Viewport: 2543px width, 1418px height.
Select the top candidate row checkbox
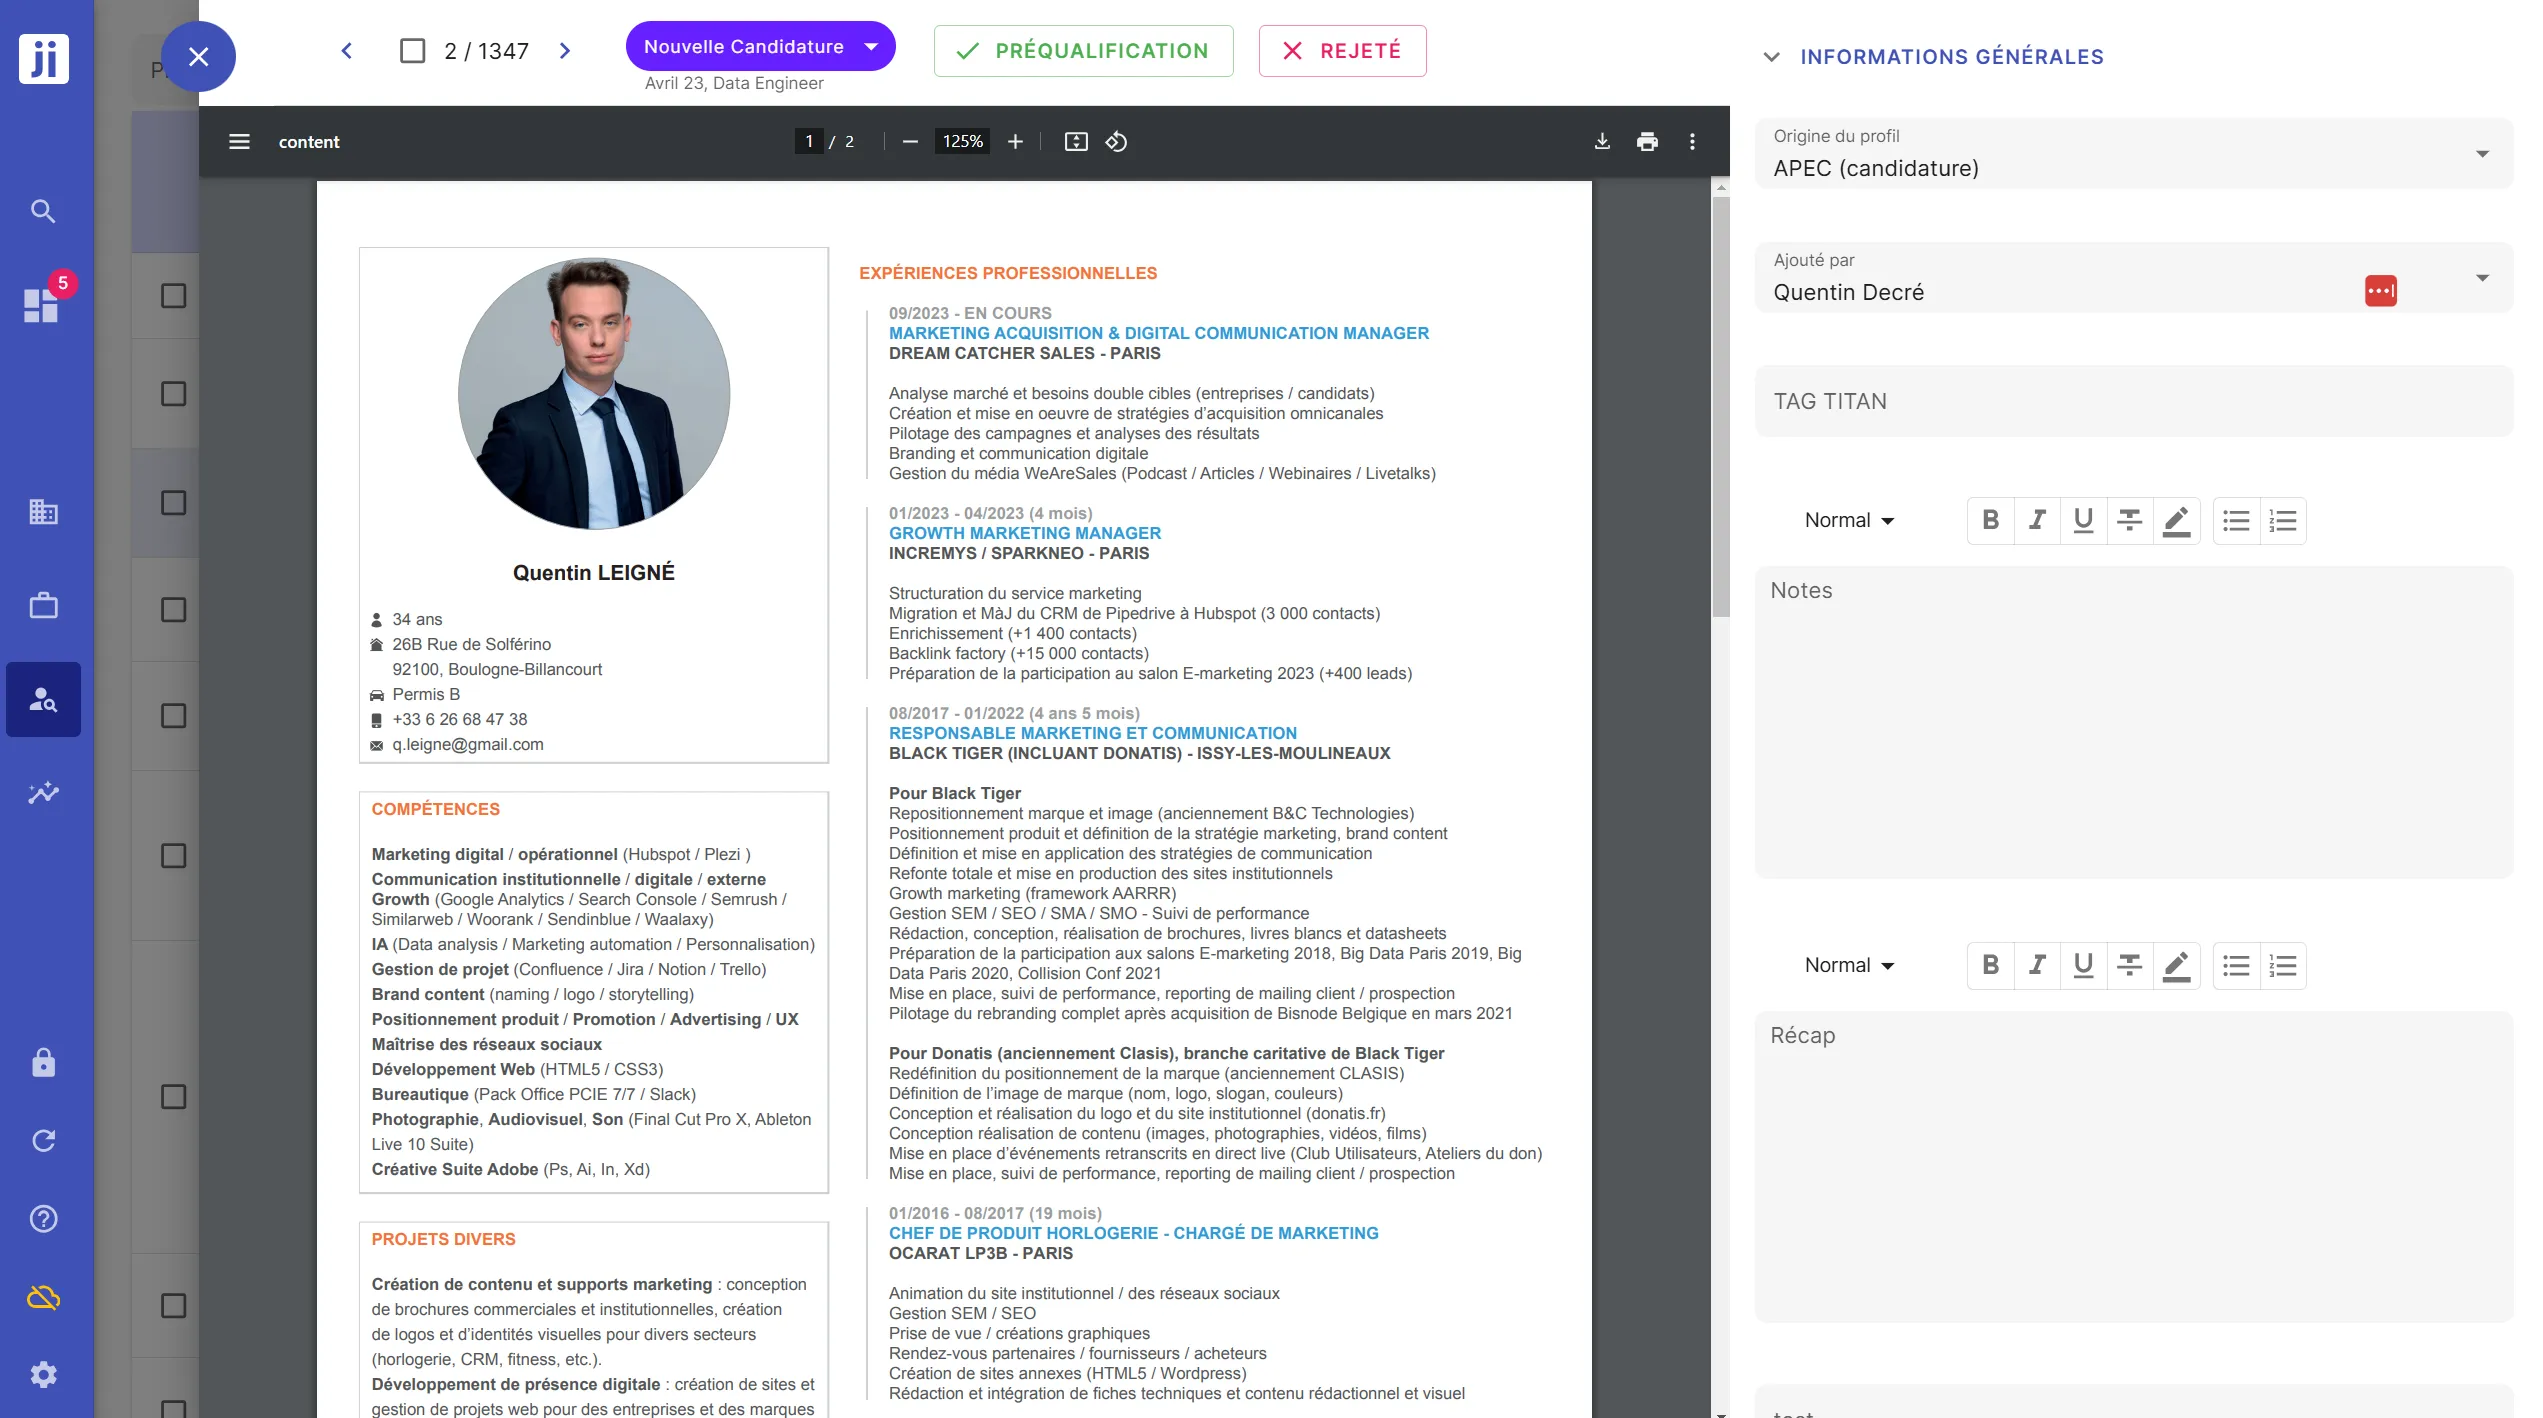172,295
